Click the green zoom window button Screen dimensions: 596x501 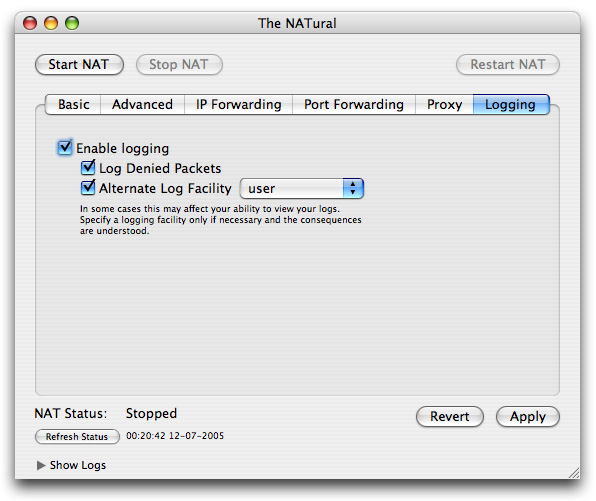point(72,23)
